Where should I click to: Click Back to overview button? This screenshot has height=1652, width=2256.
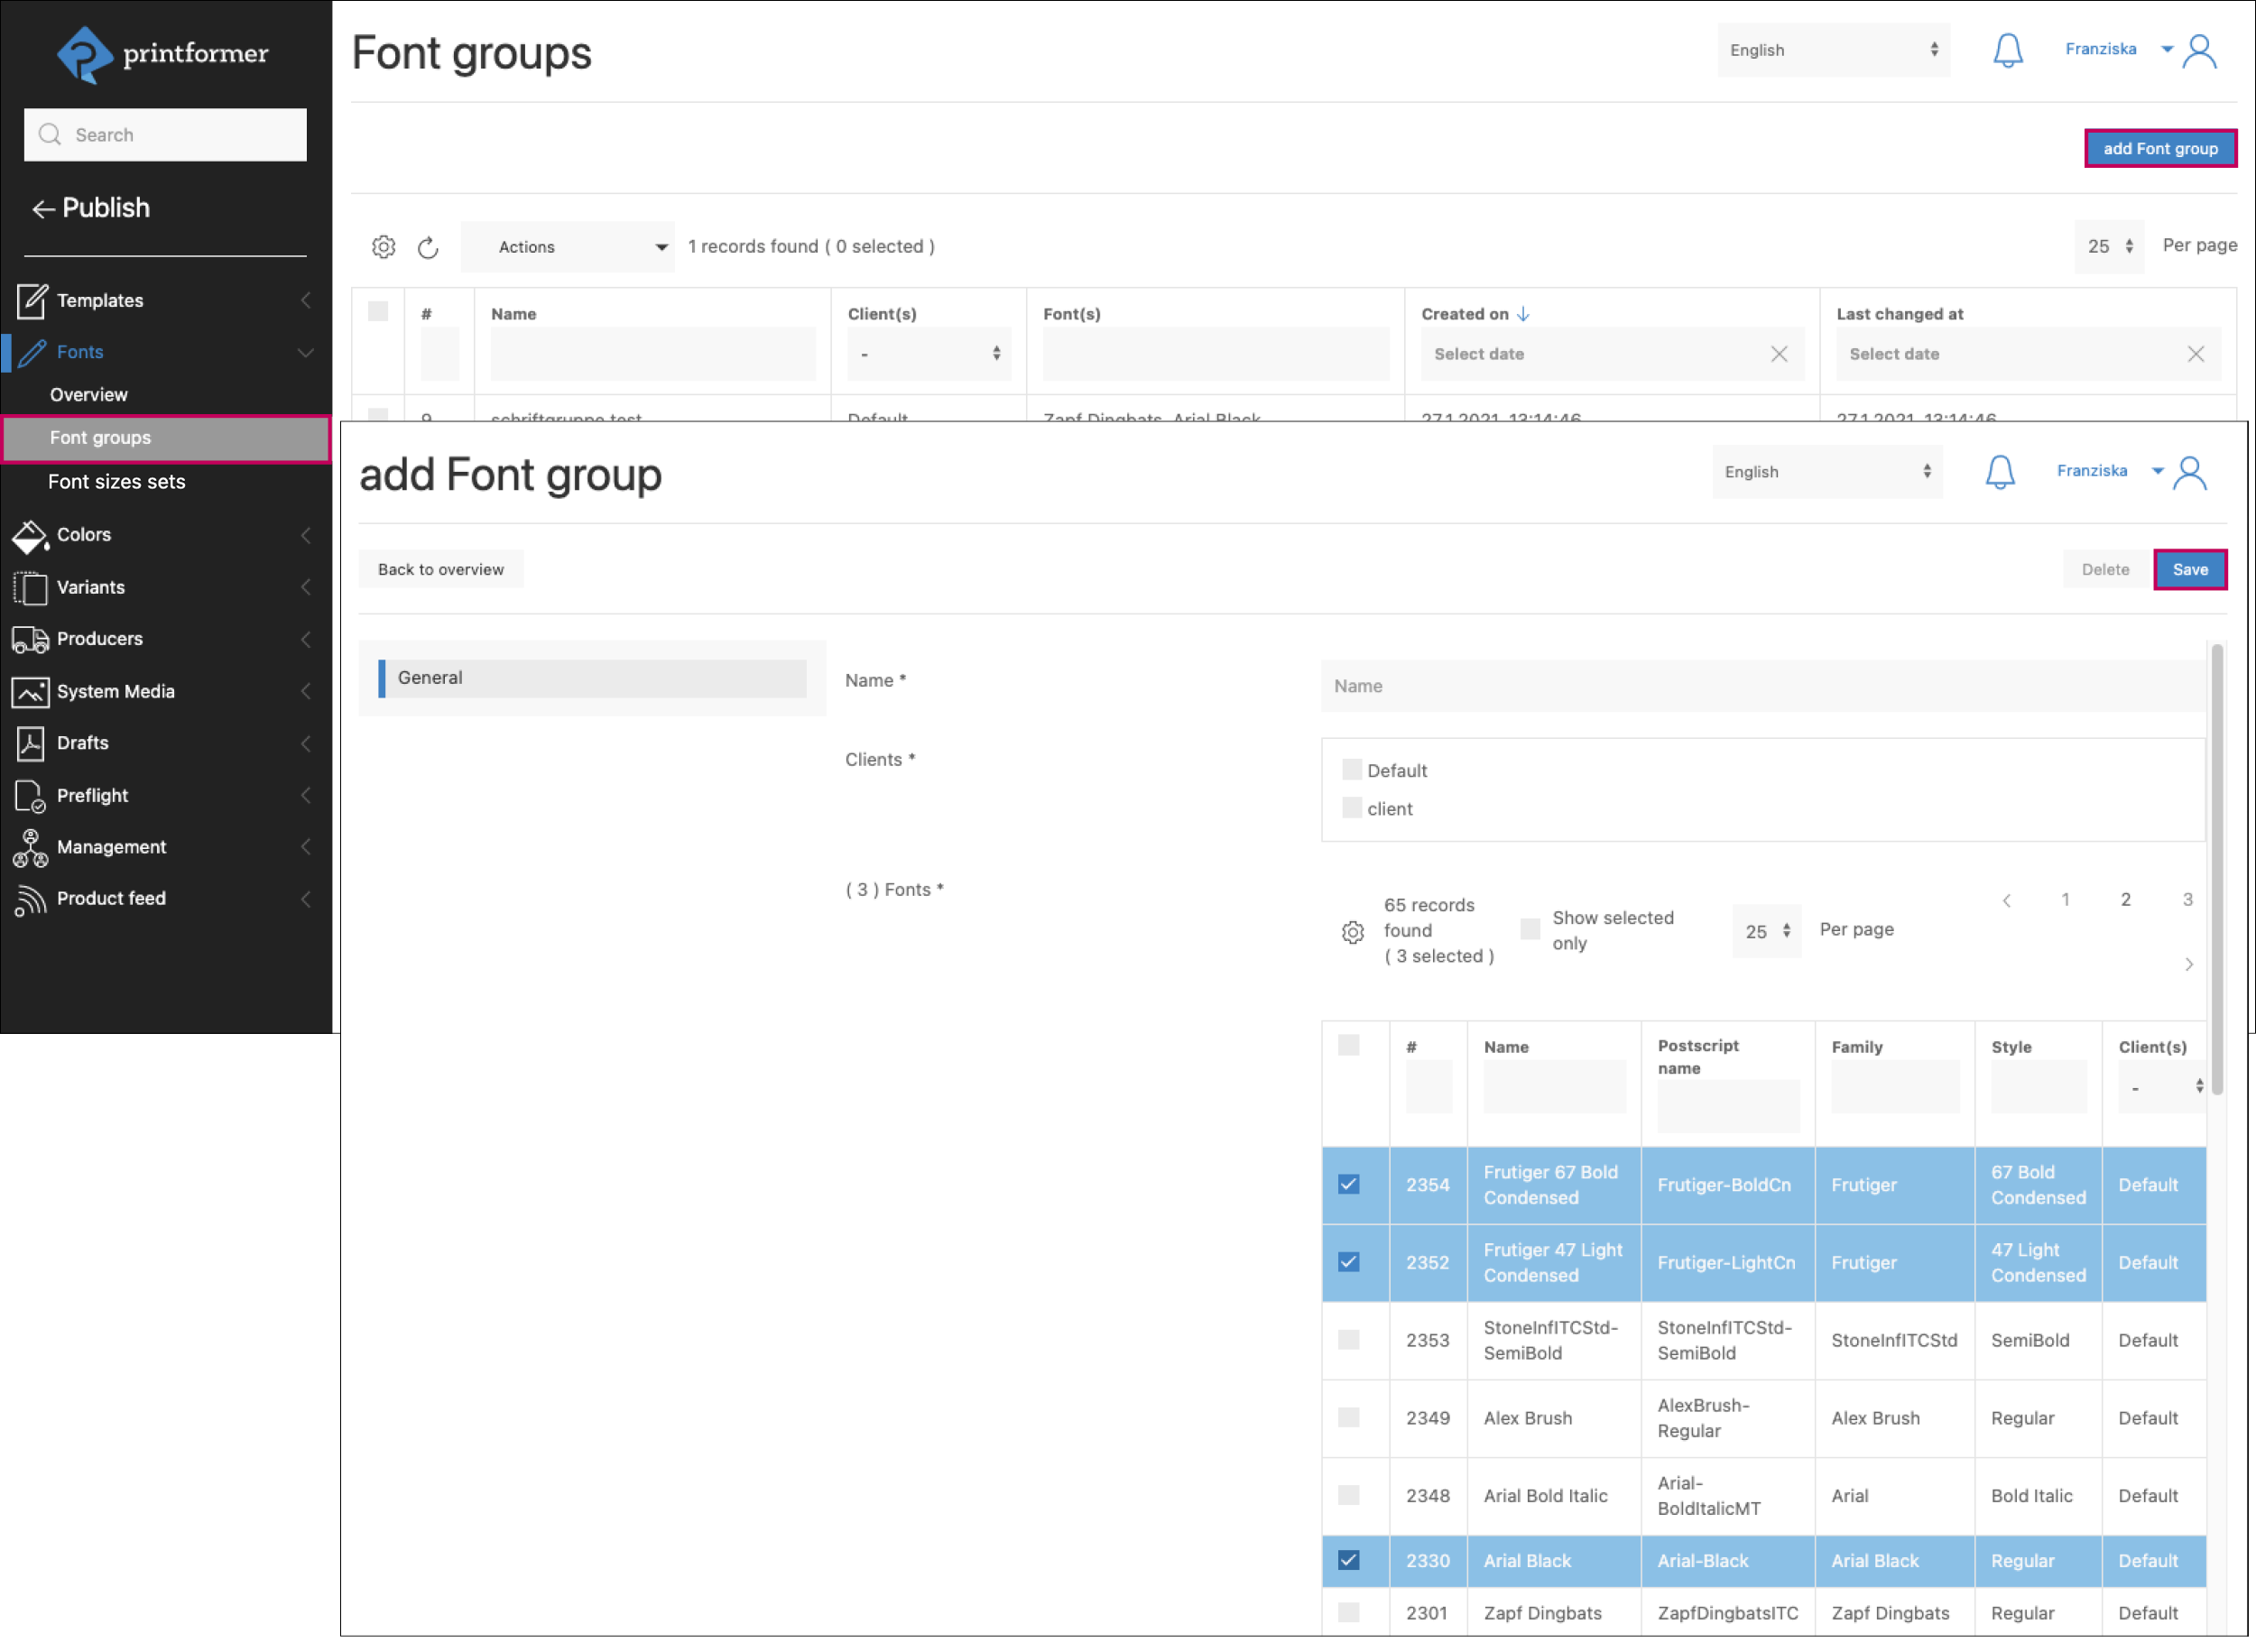click(x=440, y=570)
